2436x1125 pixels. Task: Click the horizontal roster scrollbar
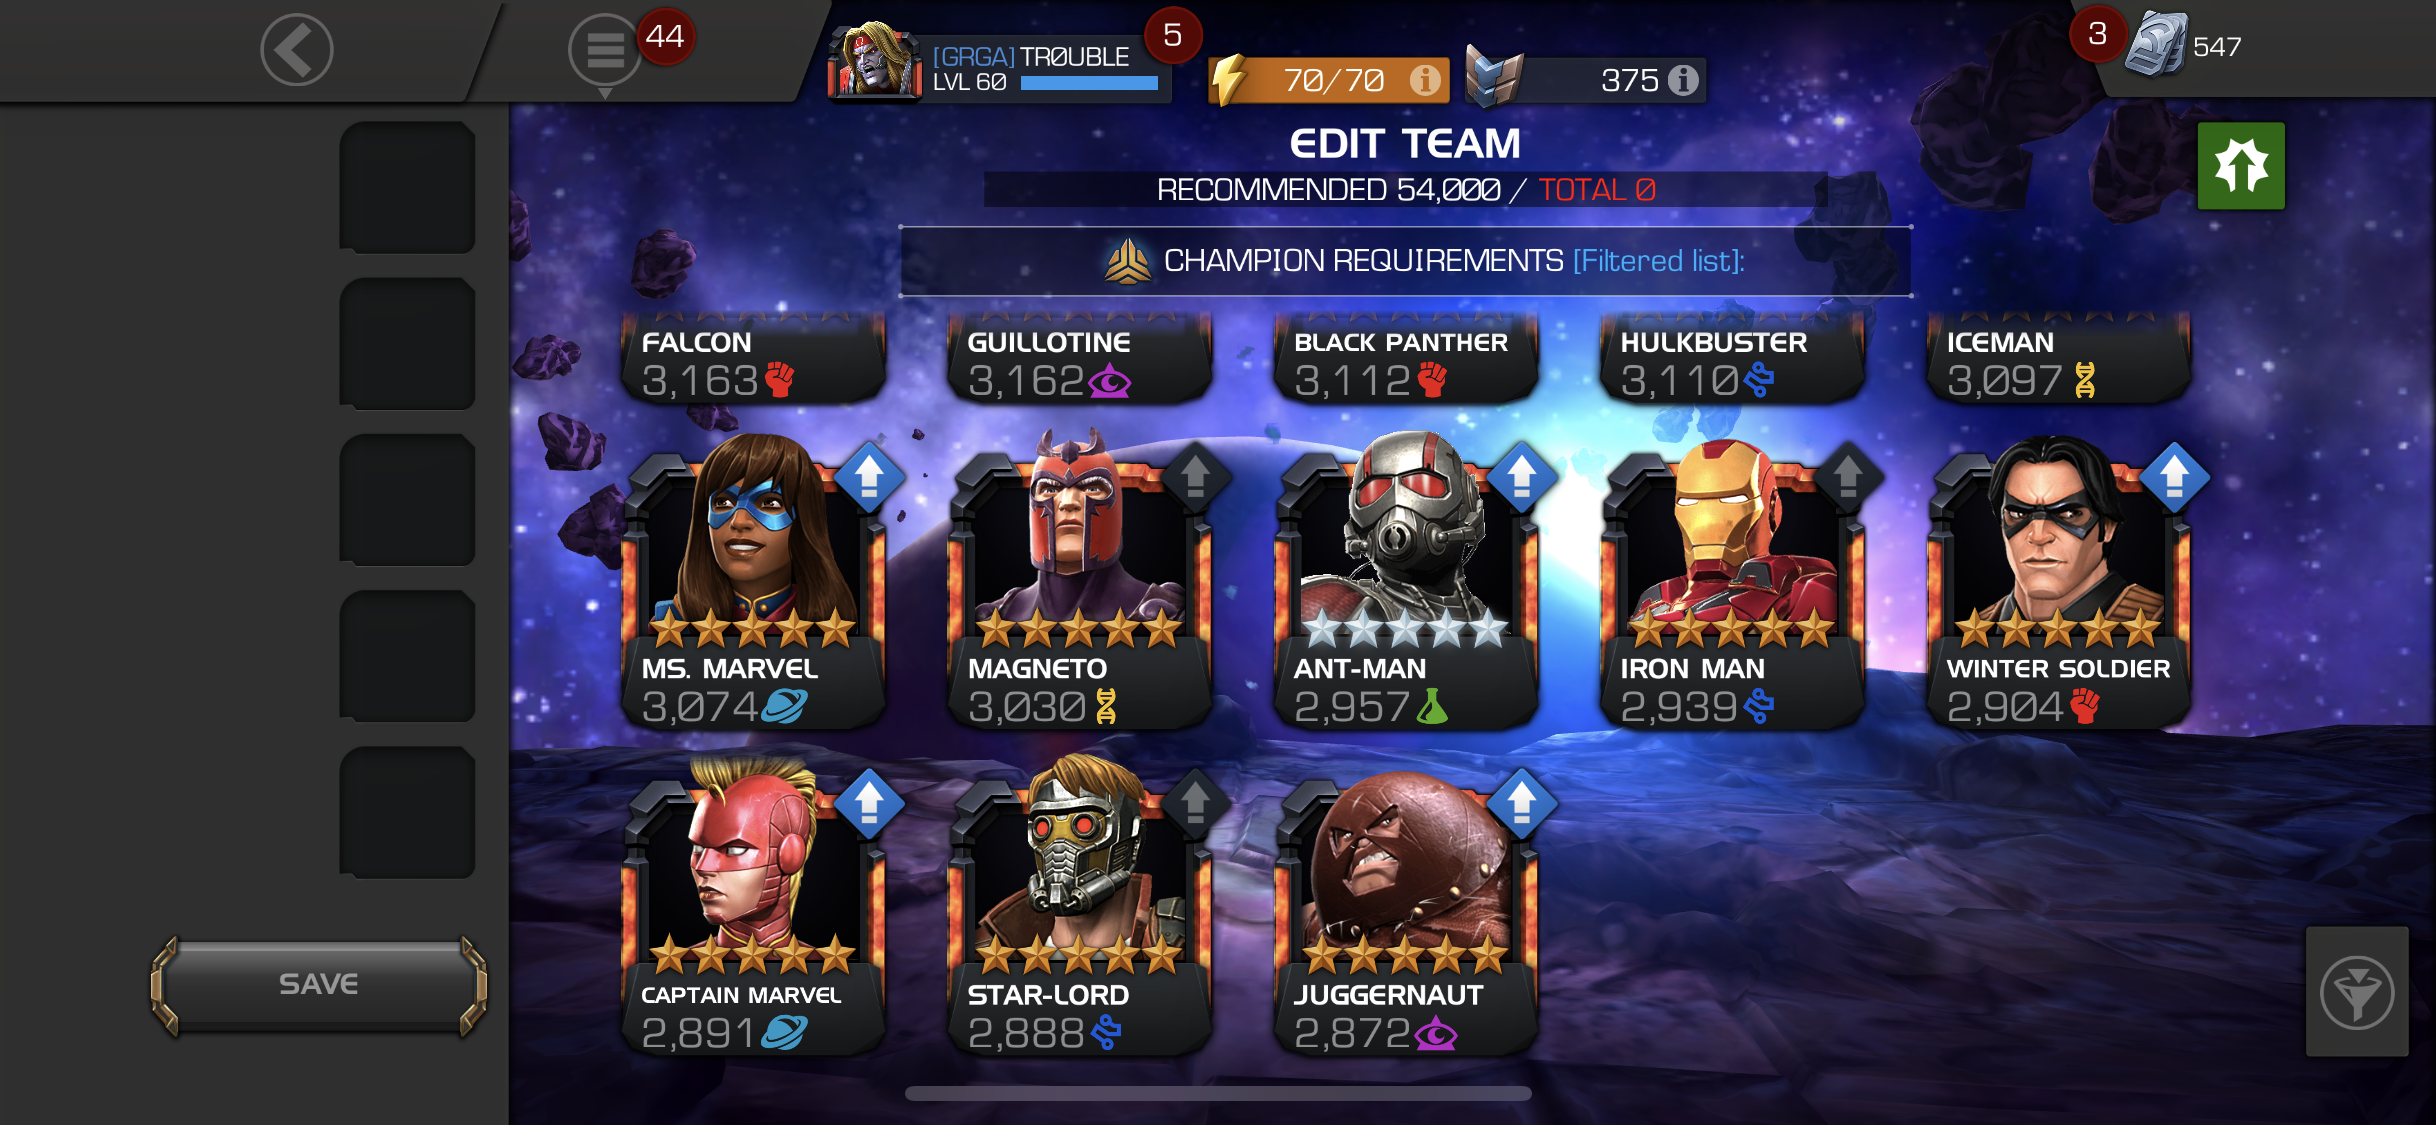tap(1218, 1094)
